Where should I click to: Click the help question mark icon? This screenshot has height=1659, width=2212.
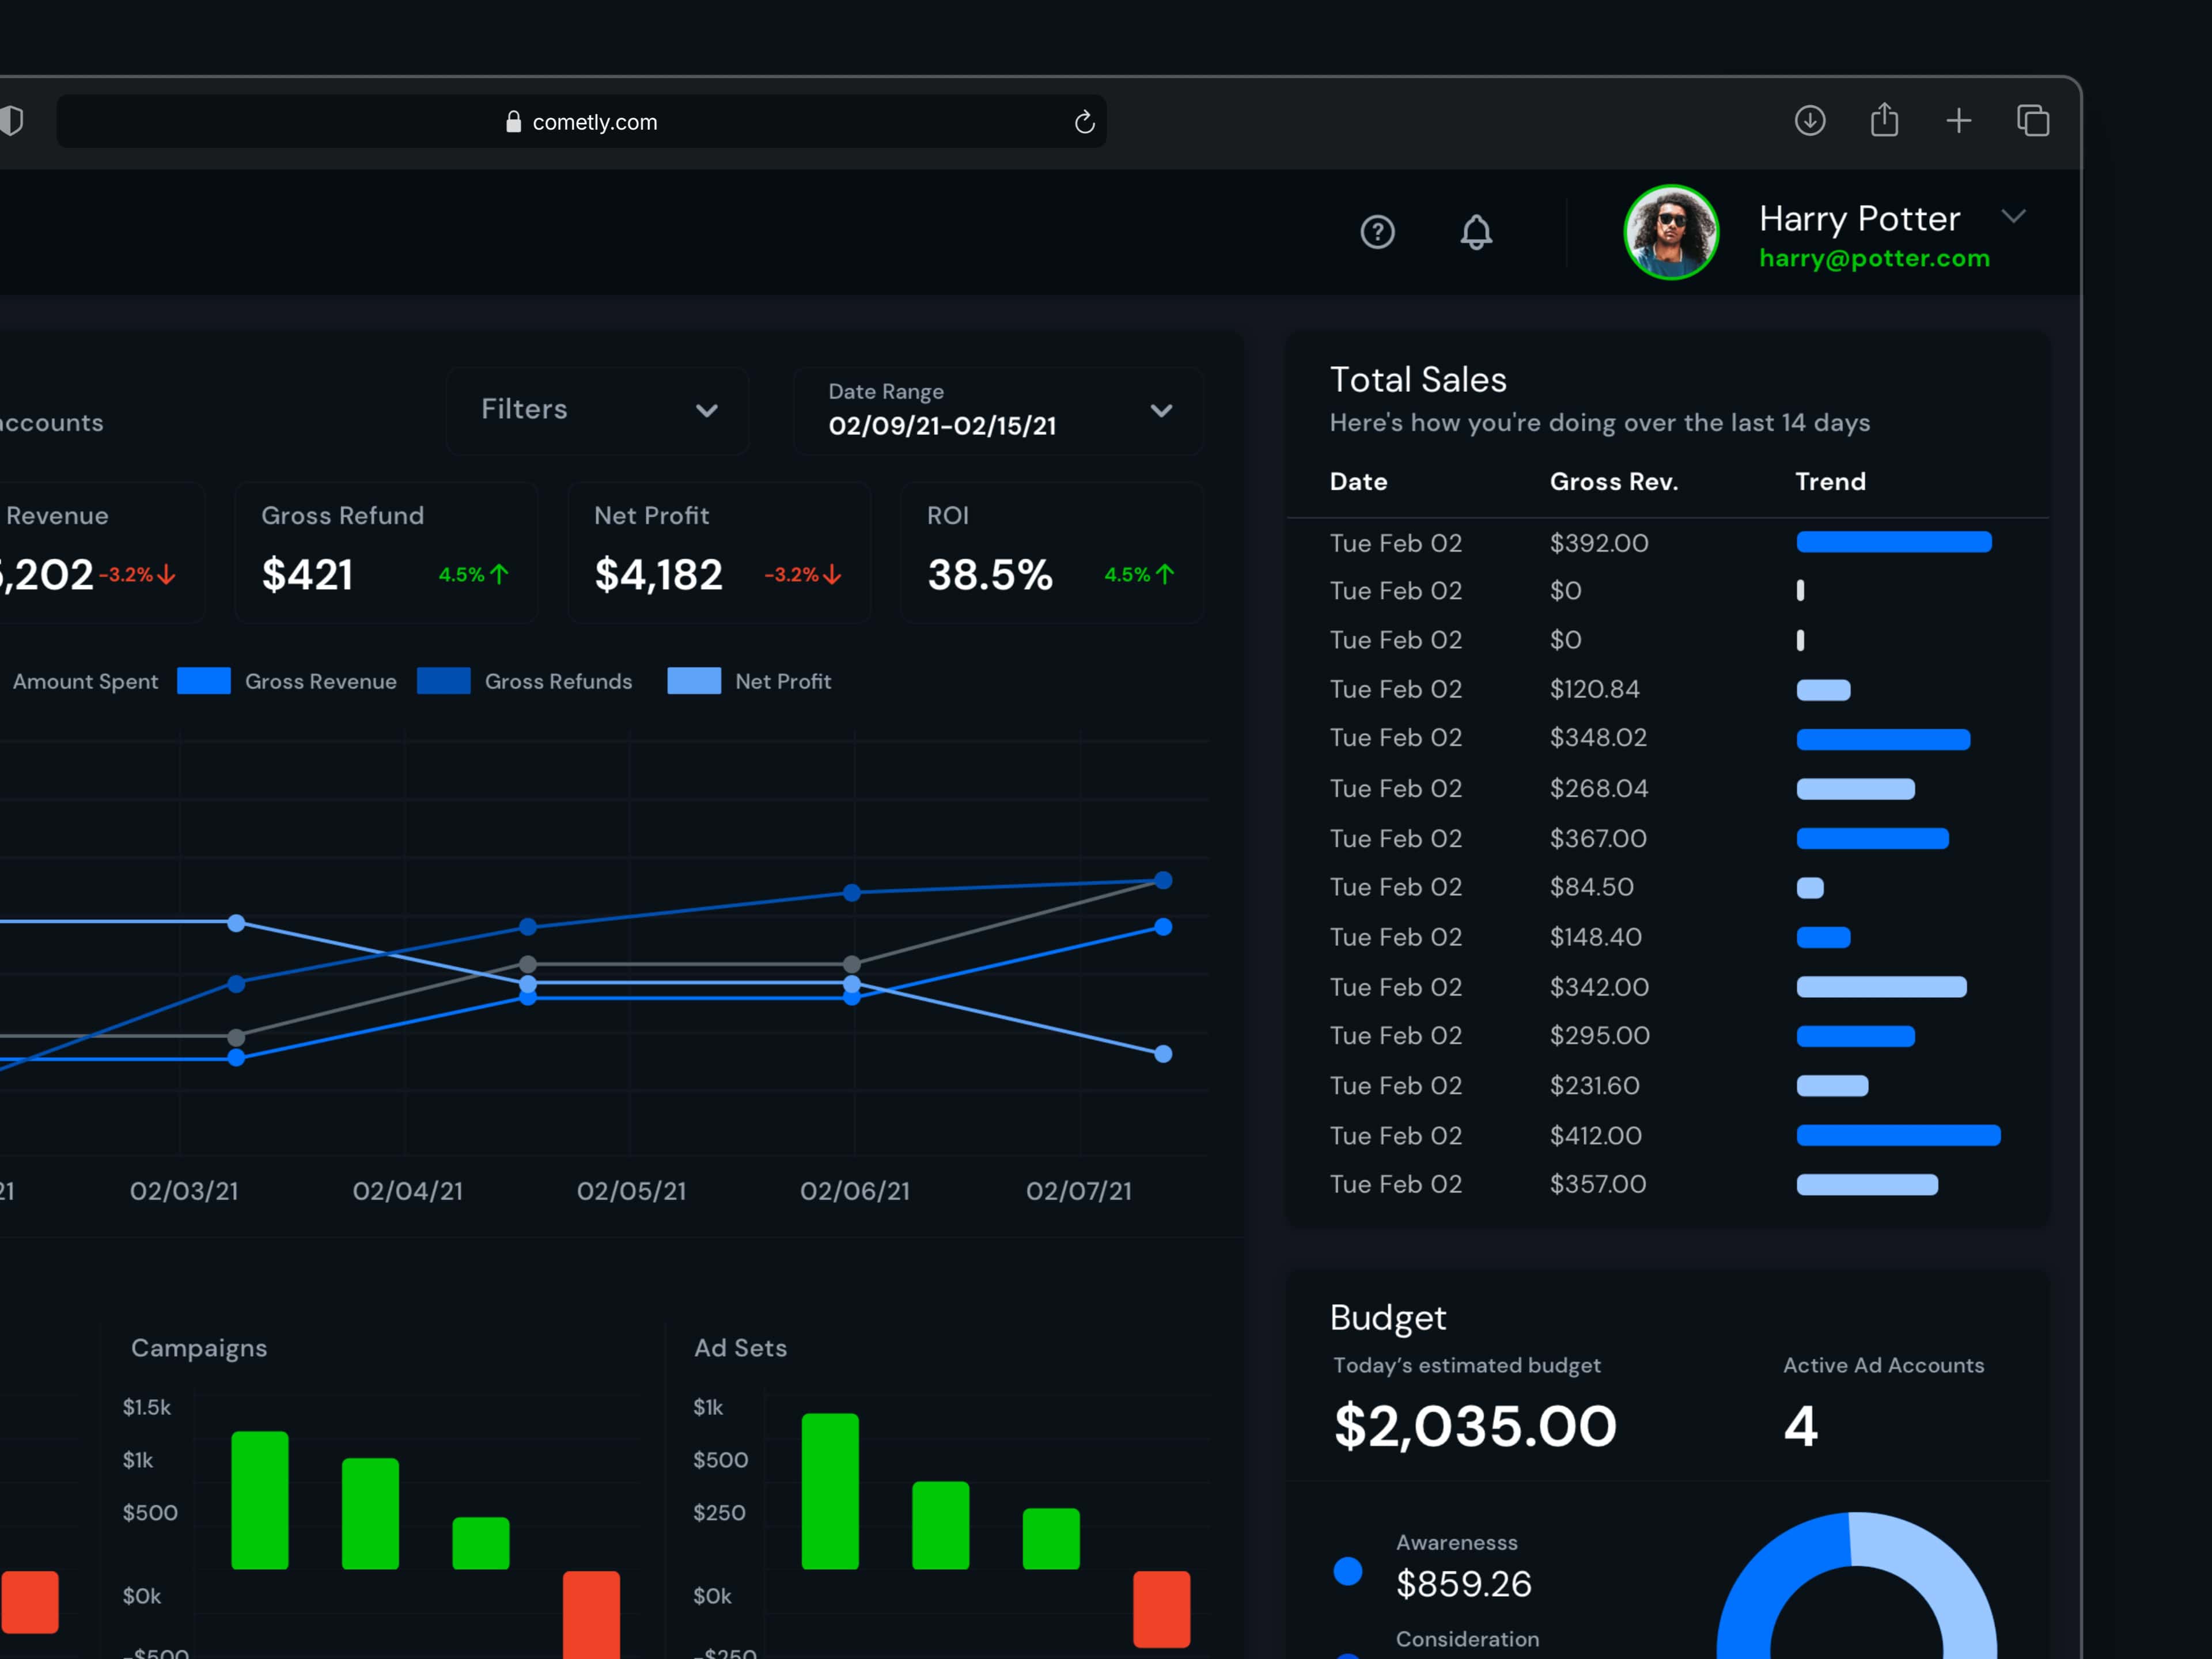[1377, 232]
